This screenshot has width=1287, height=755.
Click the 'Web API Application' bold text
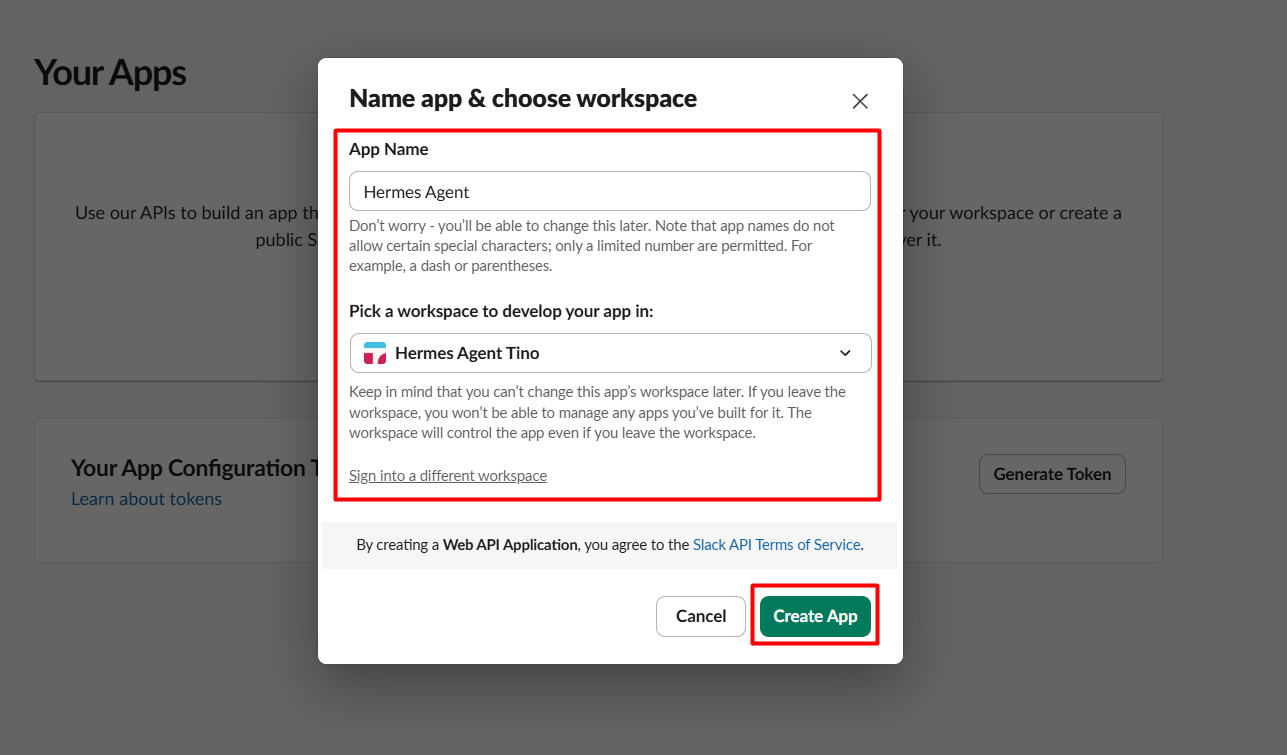[510, 545]
